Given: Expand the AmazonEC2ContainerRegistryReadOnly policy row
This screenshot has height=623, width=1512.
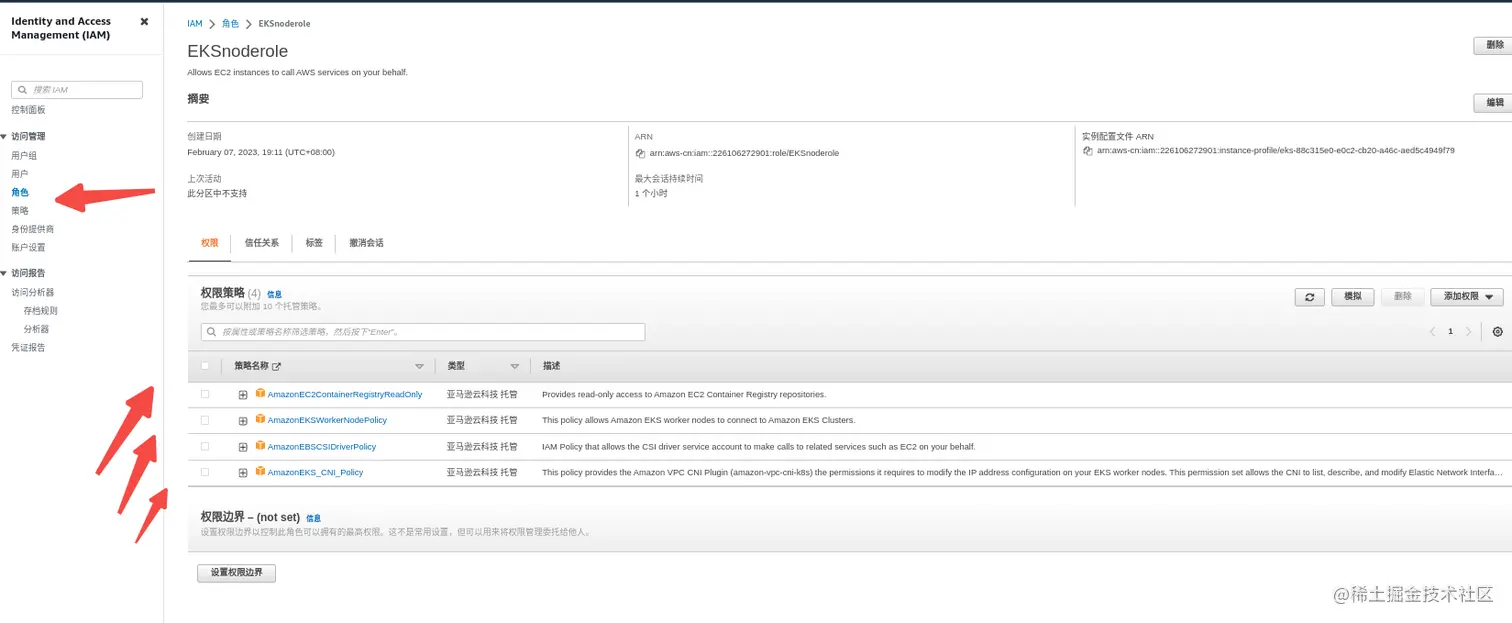Looking at the screenshot, I should coord(243,395).
